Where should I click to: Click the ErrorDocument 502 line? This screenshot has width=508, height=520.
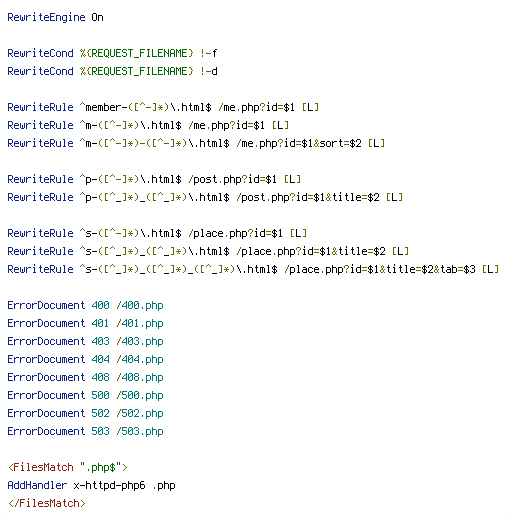[x=85, y=413]
